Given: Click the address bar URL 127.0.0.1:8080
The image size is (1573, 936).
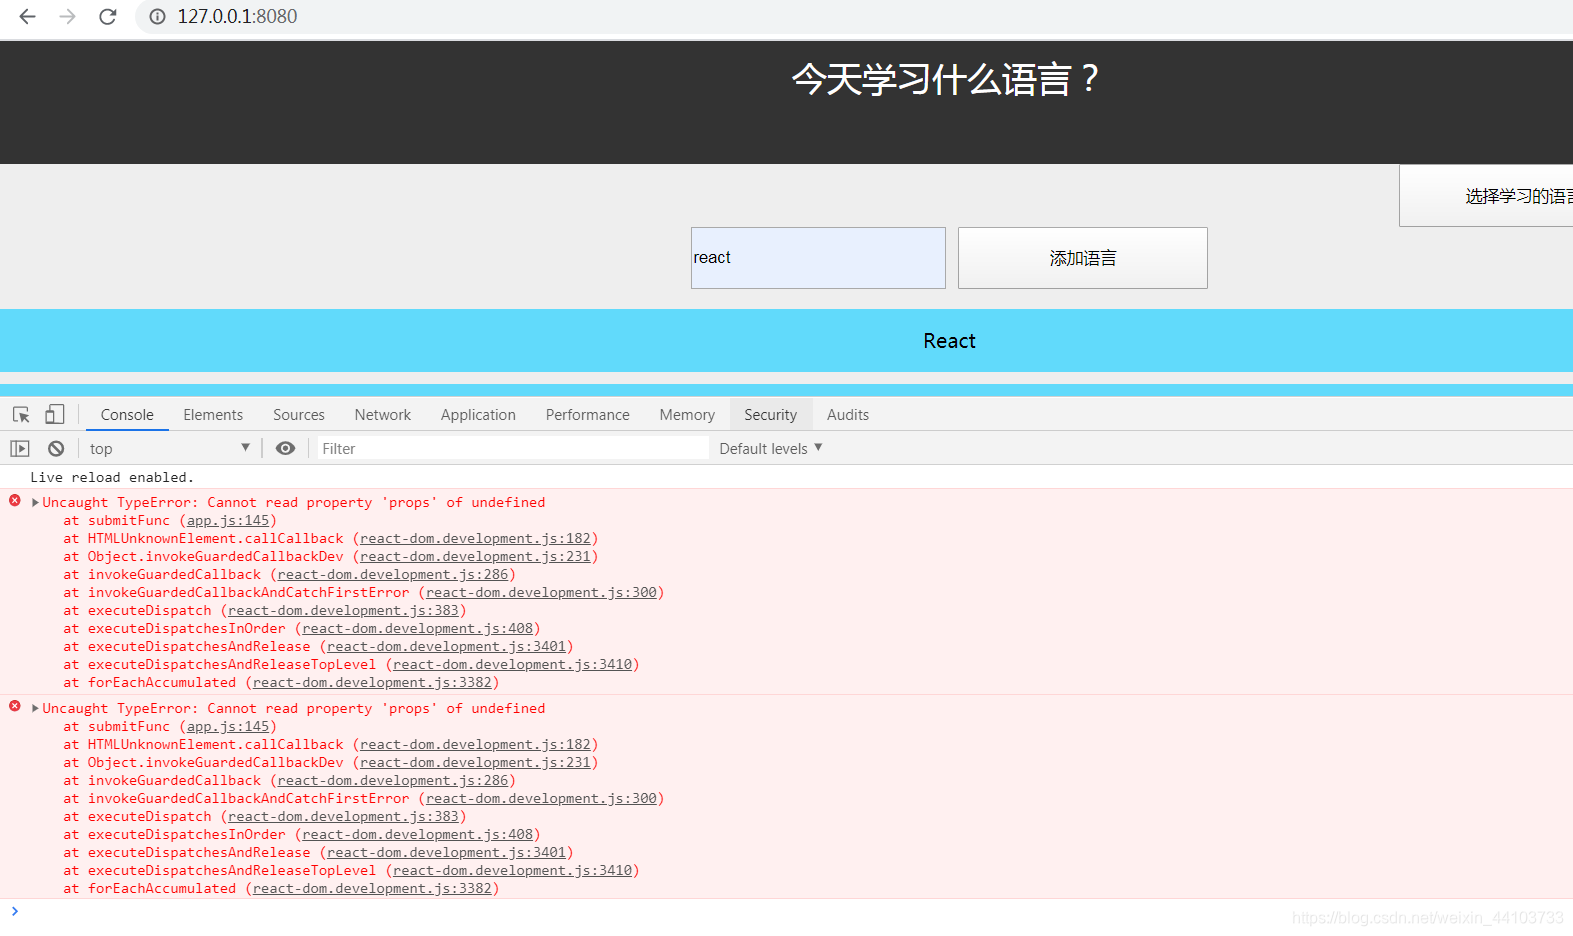Looking at the screenshot, I should pos(237,16).
